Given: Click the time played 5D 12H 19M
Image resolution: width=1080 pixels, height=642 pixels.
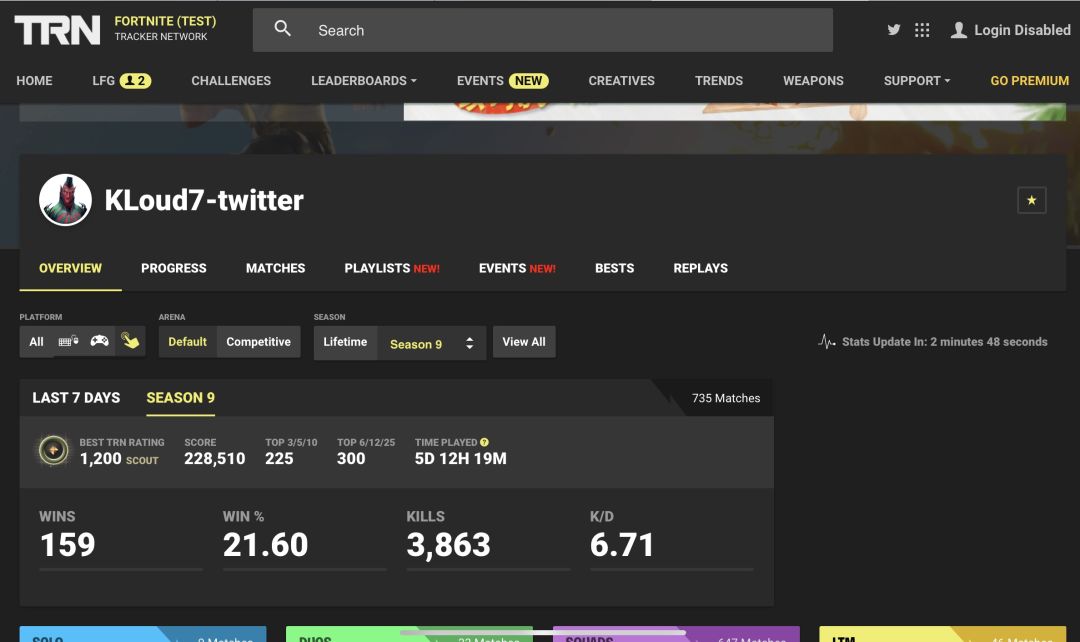Looking at the screenshot, I should [461, 459].
